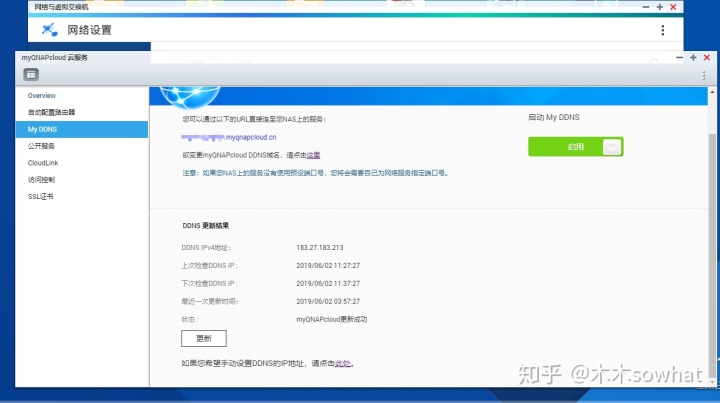Click the 这里 link to change DDNS domain
Viewport: 720px width, 403px height.
click(313, 155)
